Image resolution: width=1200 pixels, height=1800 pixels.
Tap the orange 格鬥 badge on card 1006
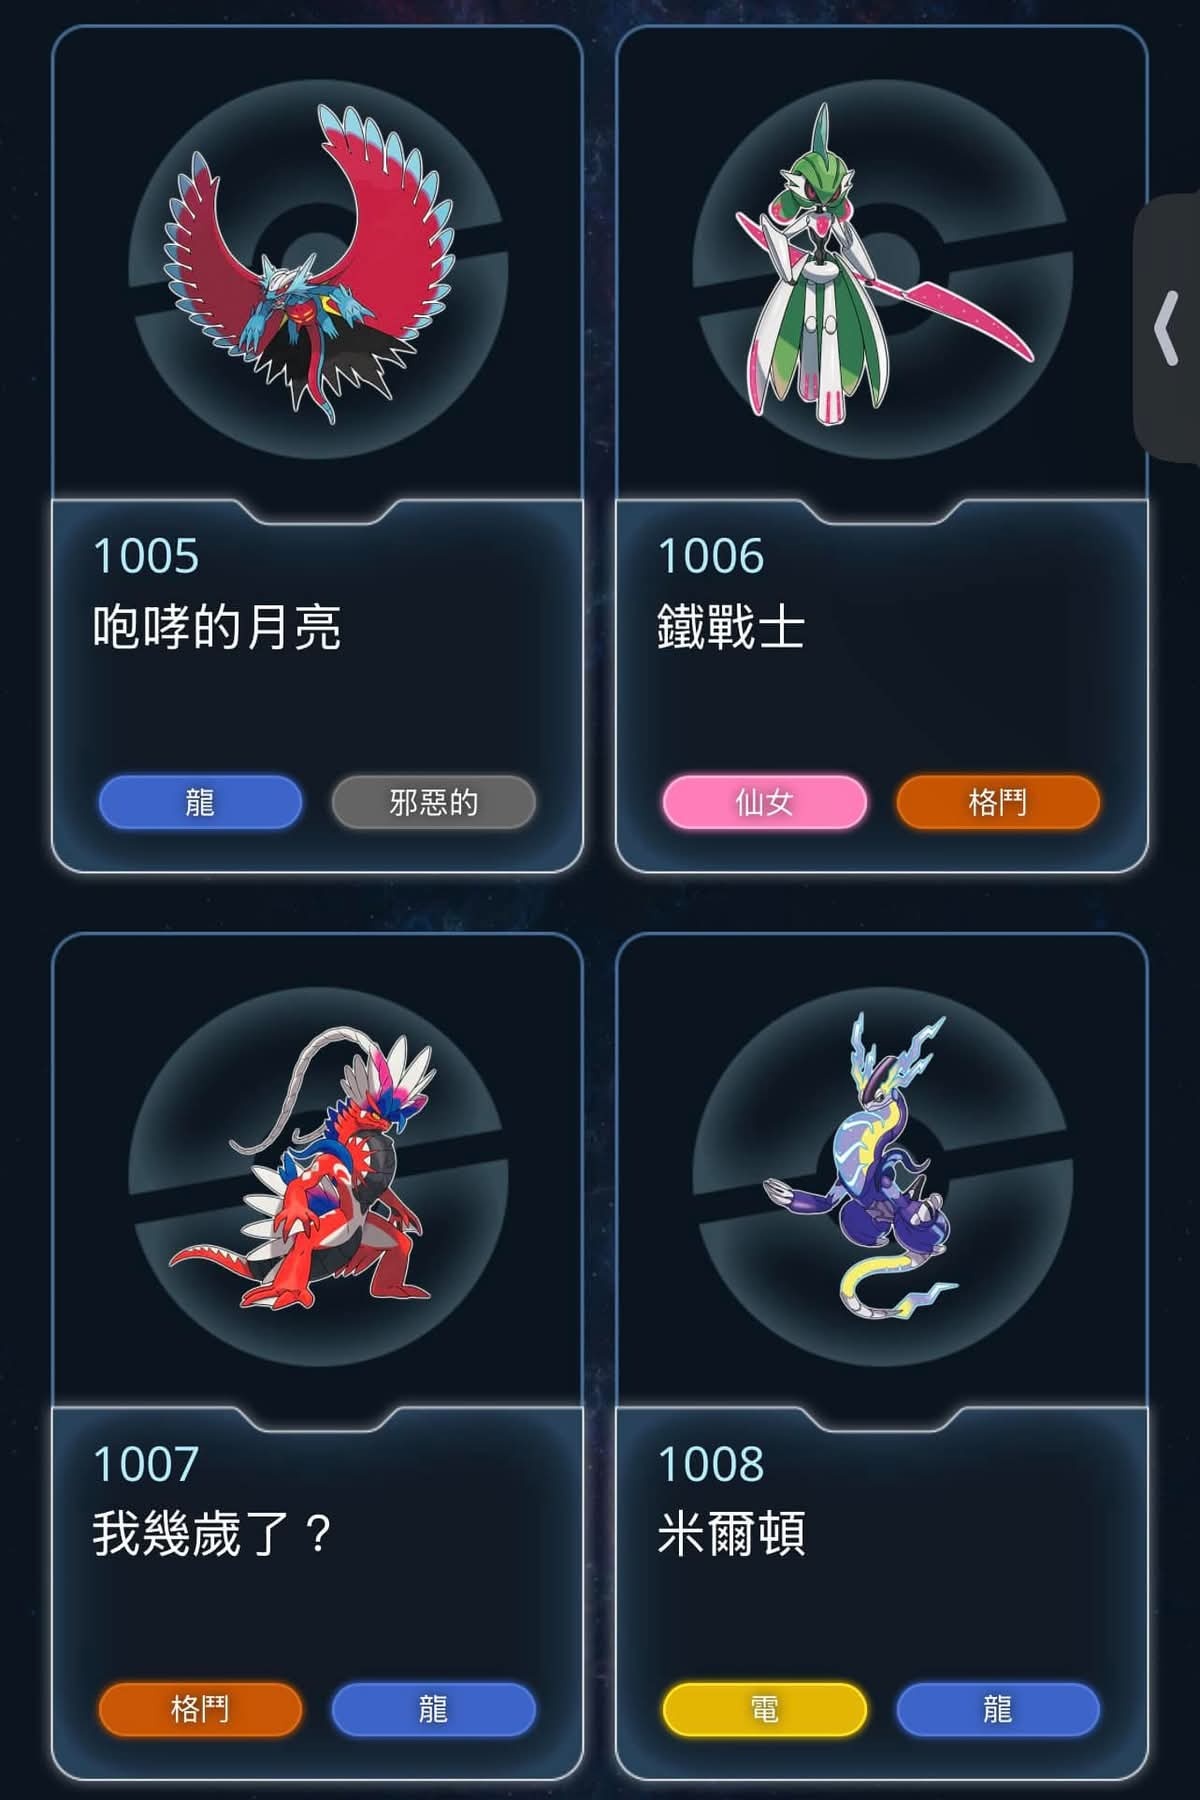point(998,802)
